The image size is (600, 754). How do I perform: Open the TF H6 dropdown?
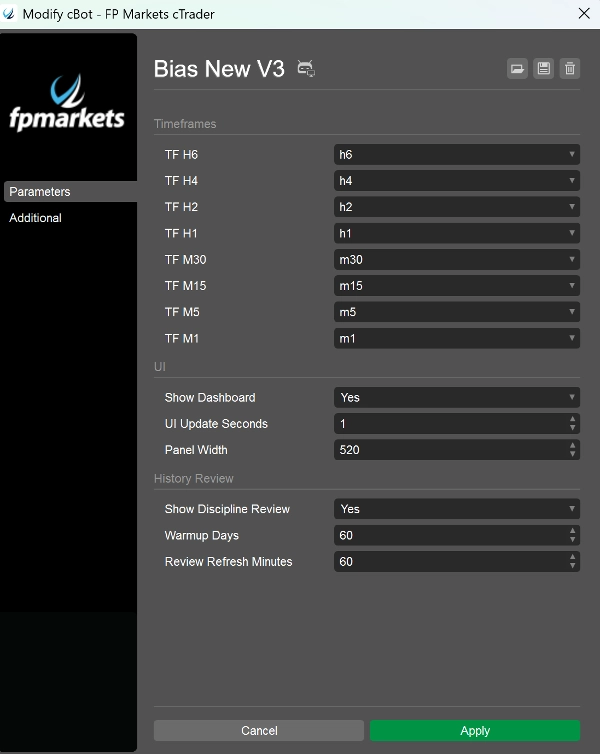click(x=457, y=155)
